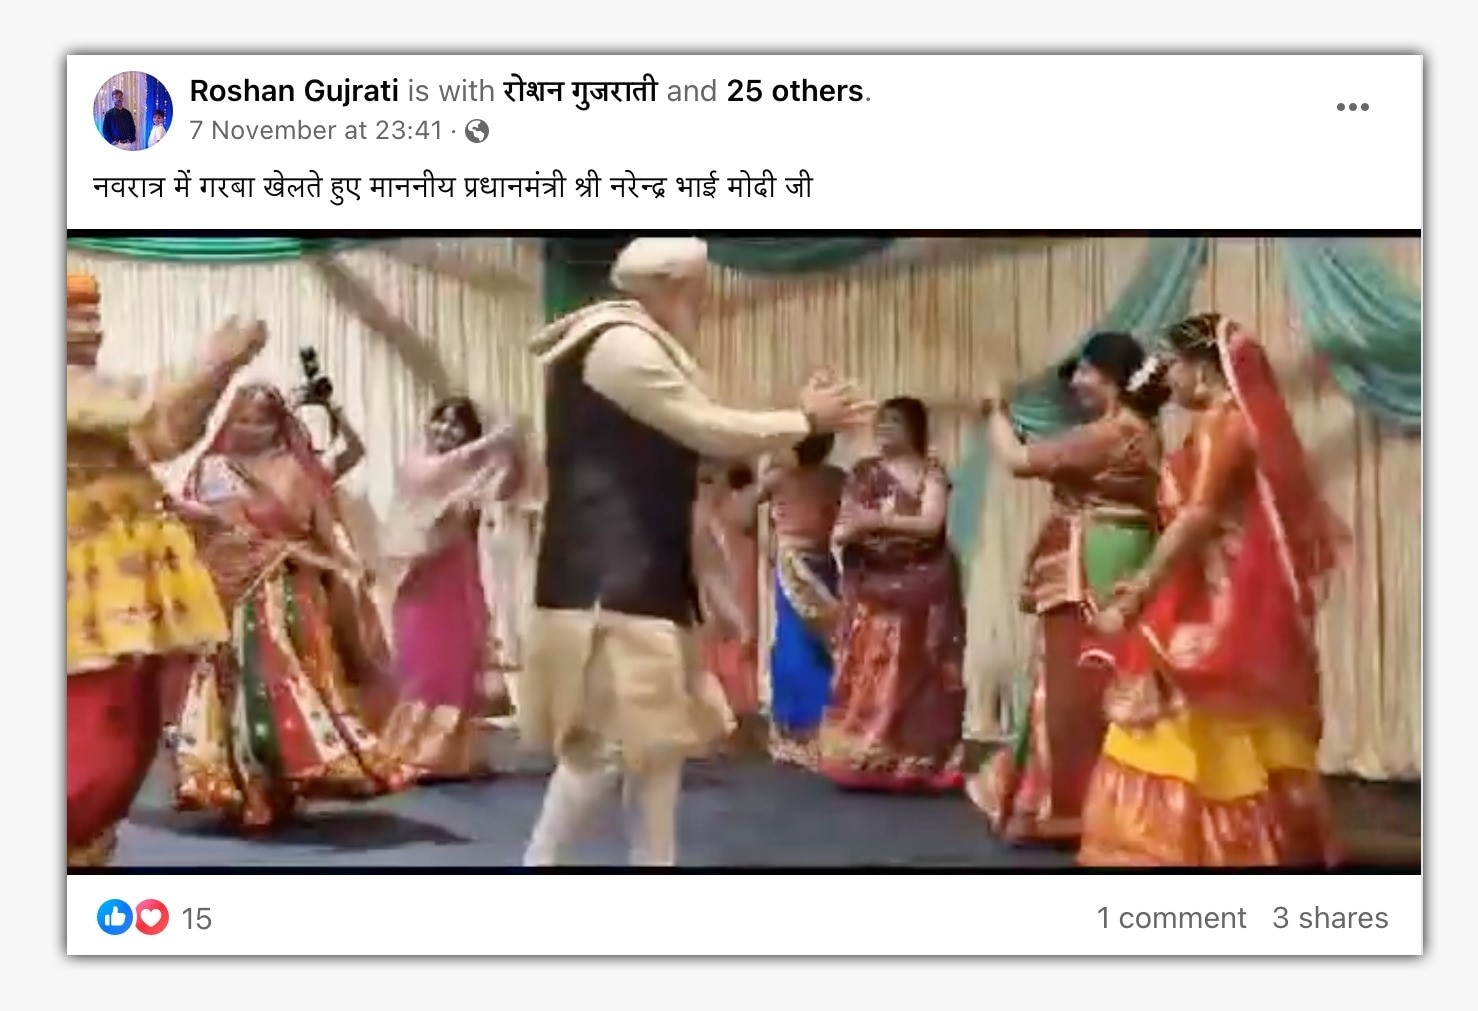View who reacted via the 15 count

click(196, 918)
